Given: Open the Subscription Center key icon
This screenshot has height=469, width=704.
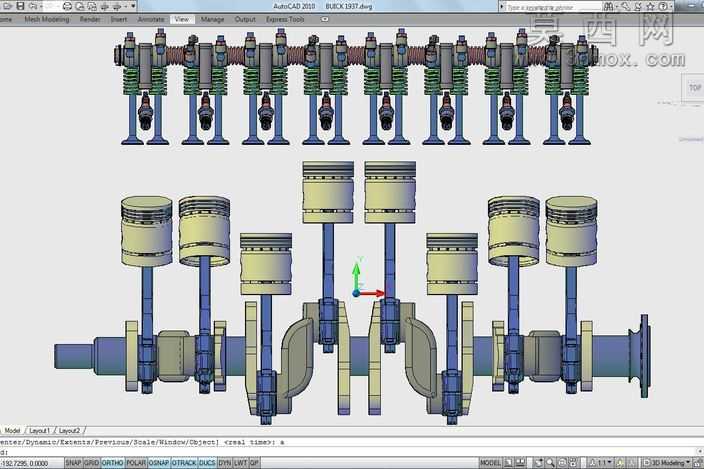Looking at the screenshot, I should [x=625, y=6].
